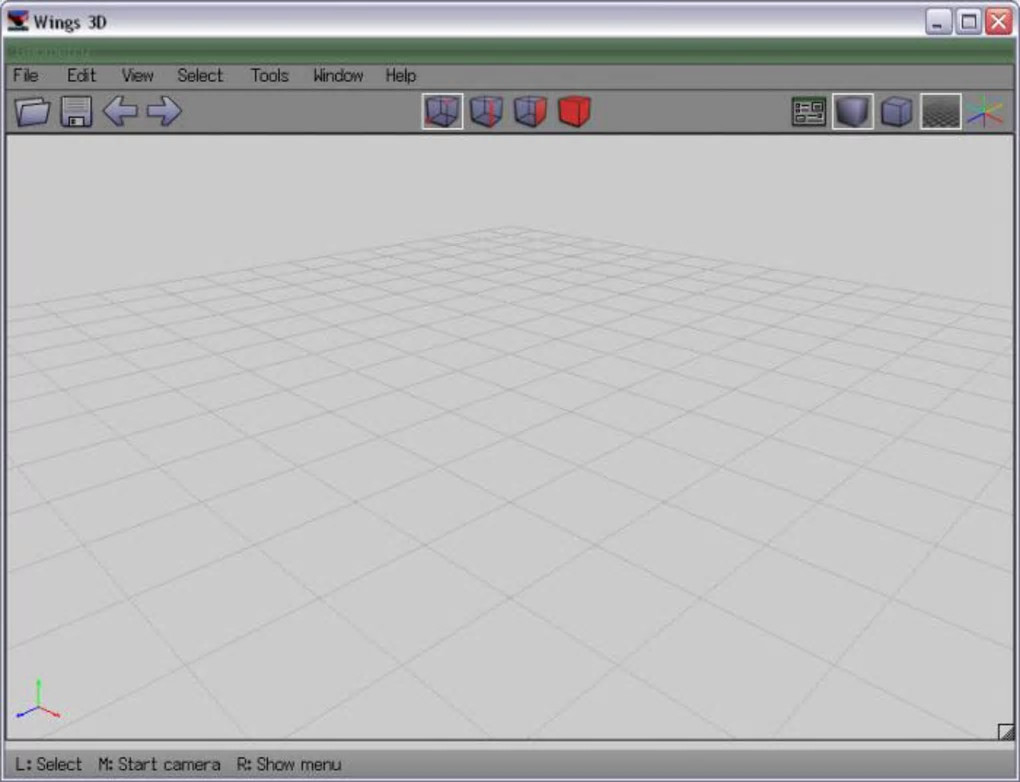This screenshot has height=782, width=1020.
Task: Open the Window menu
Action: click(x=338, y=75)
